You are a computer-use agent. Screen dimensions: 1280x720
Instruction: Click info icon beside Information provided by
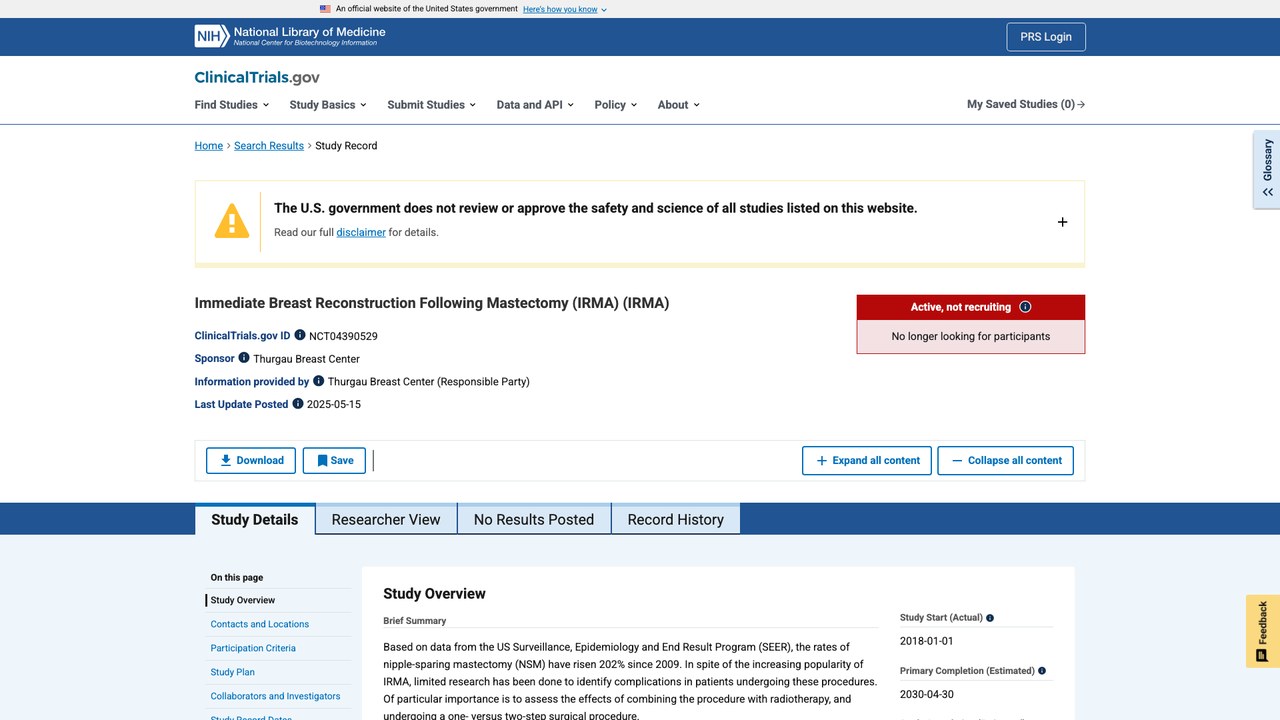319,381
